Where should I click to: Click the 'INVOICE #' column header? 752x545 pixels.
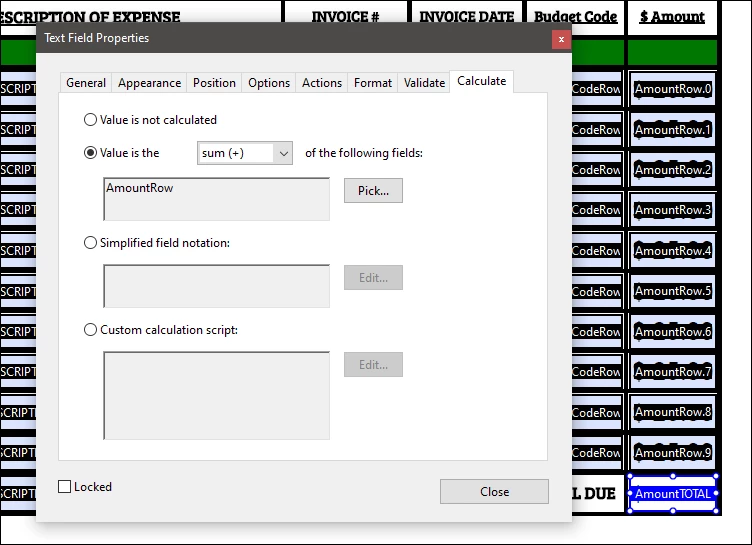coord(345,17)
